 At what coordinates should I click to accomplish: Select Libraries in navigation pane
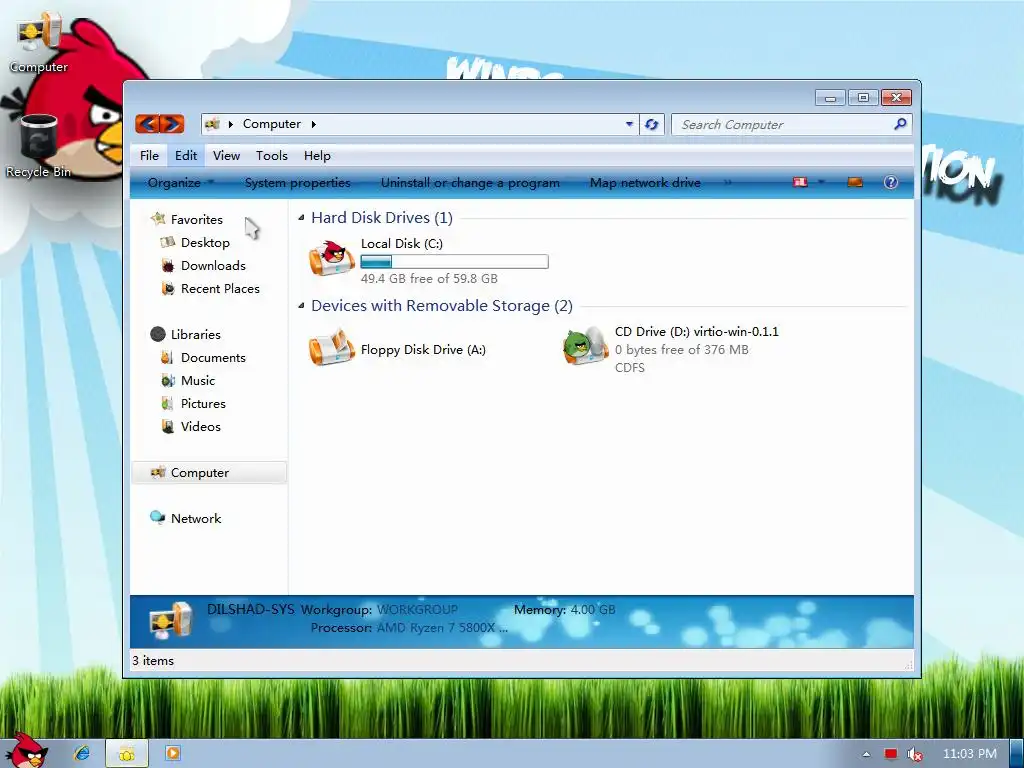coord(196,334)
